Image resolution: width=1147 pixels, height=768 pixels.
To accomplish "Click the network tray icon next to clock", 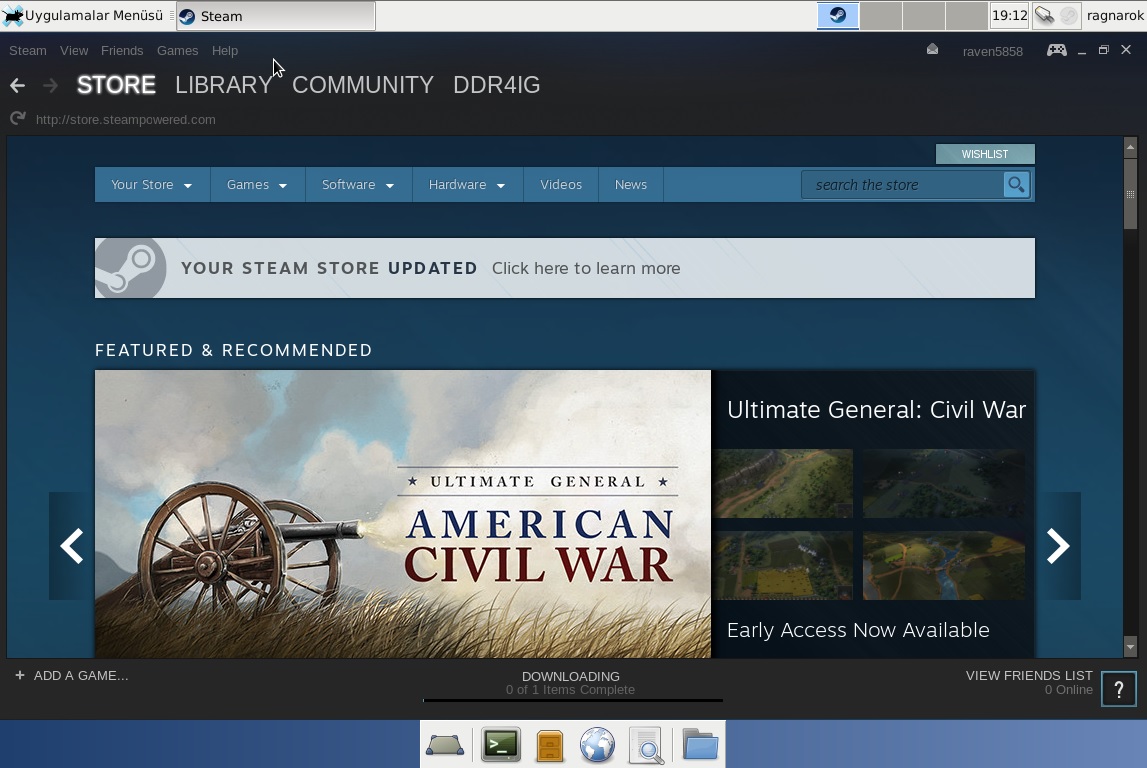I will pyautogui.click(x=1044, y=15).
